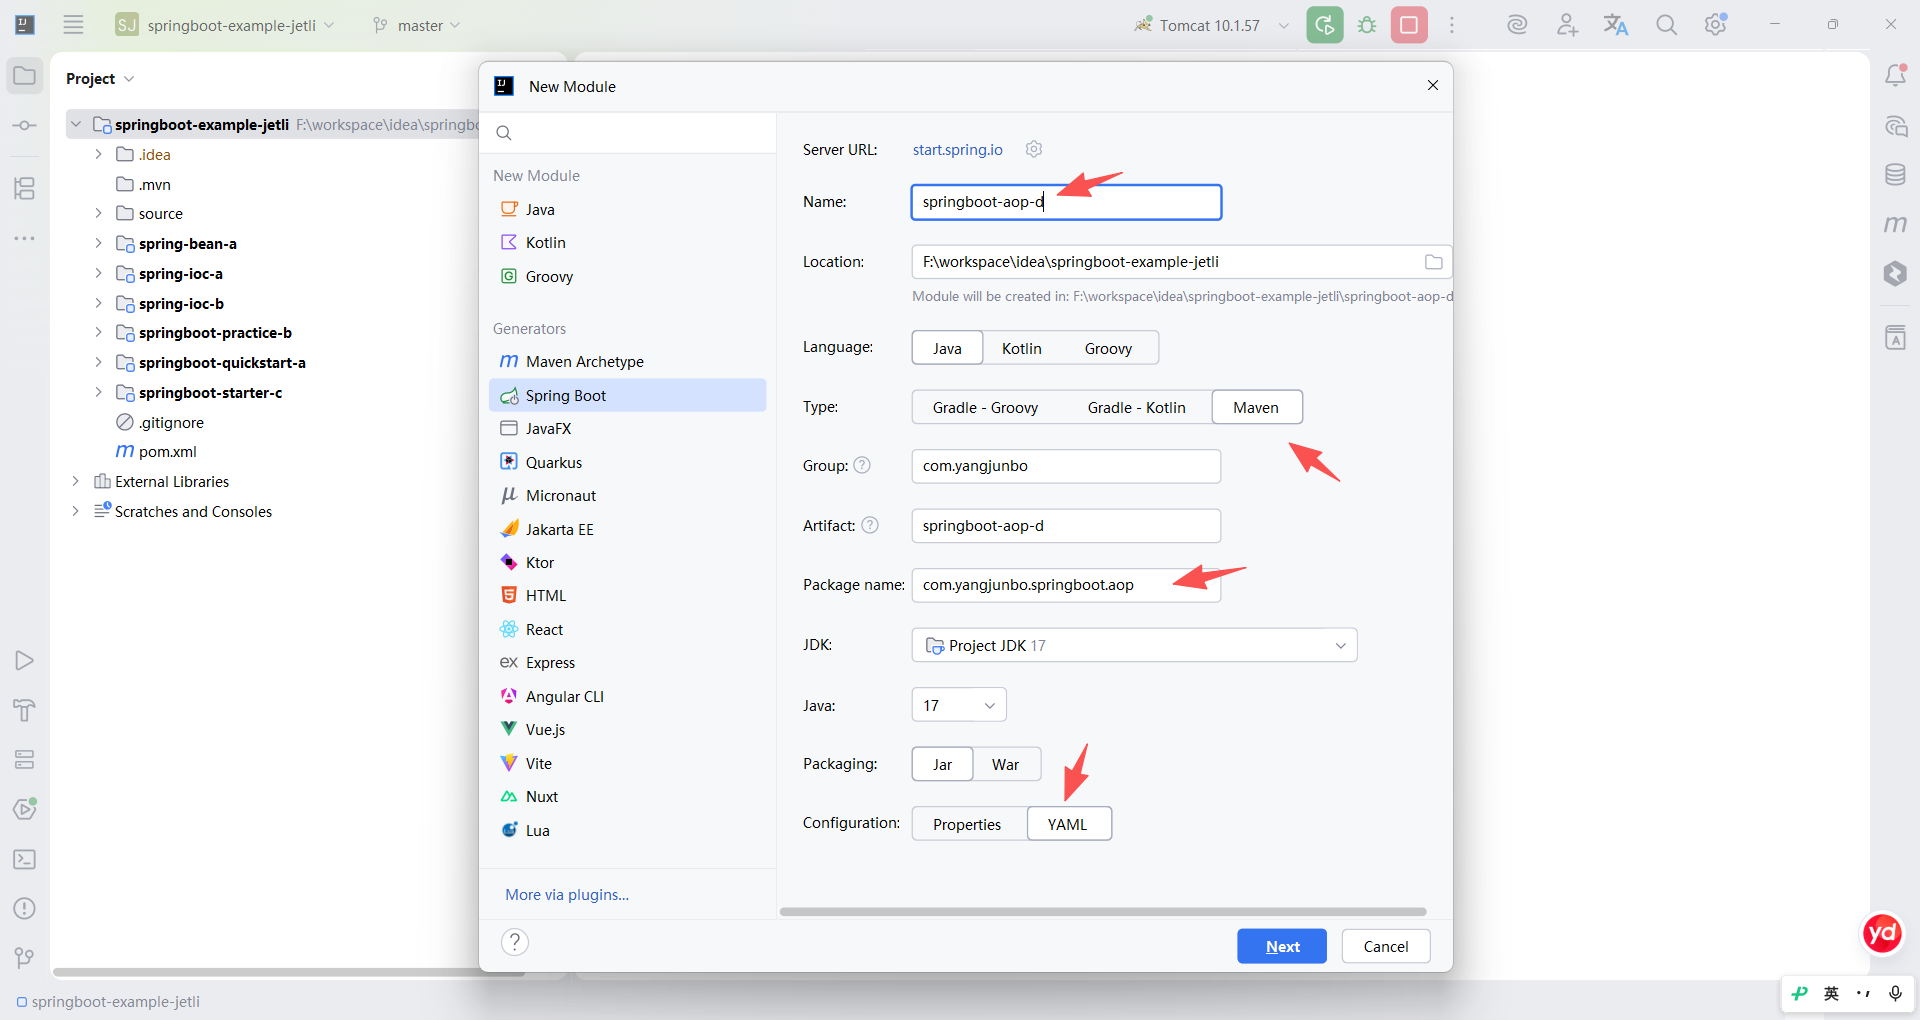This screenshot has width=1920, height=1020.
Task: Open Search Everywhere magnifier
Action: (1666, 25)
